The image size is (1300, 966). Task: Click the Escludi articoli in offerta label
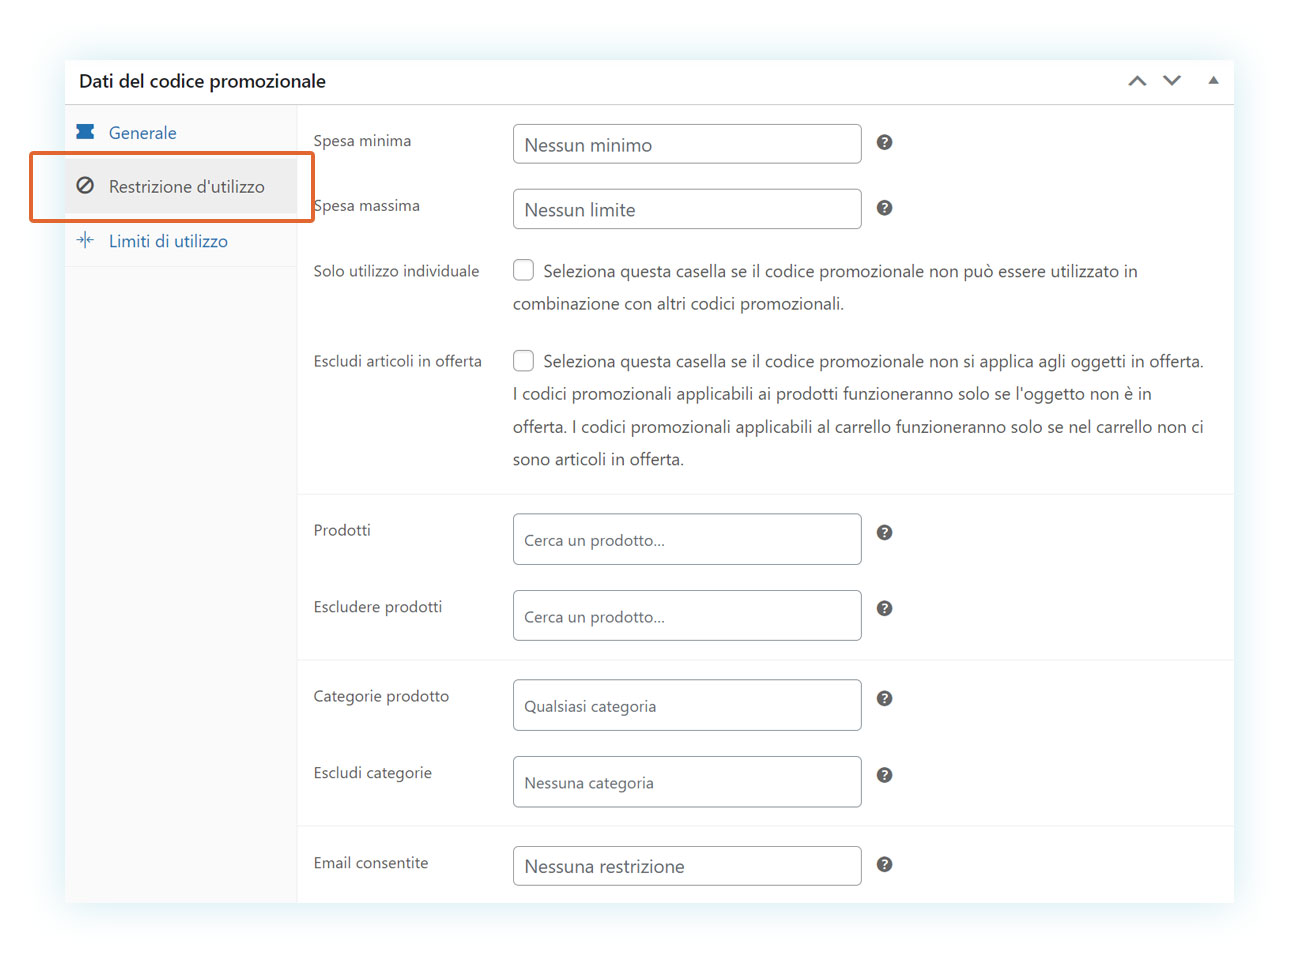397,361
